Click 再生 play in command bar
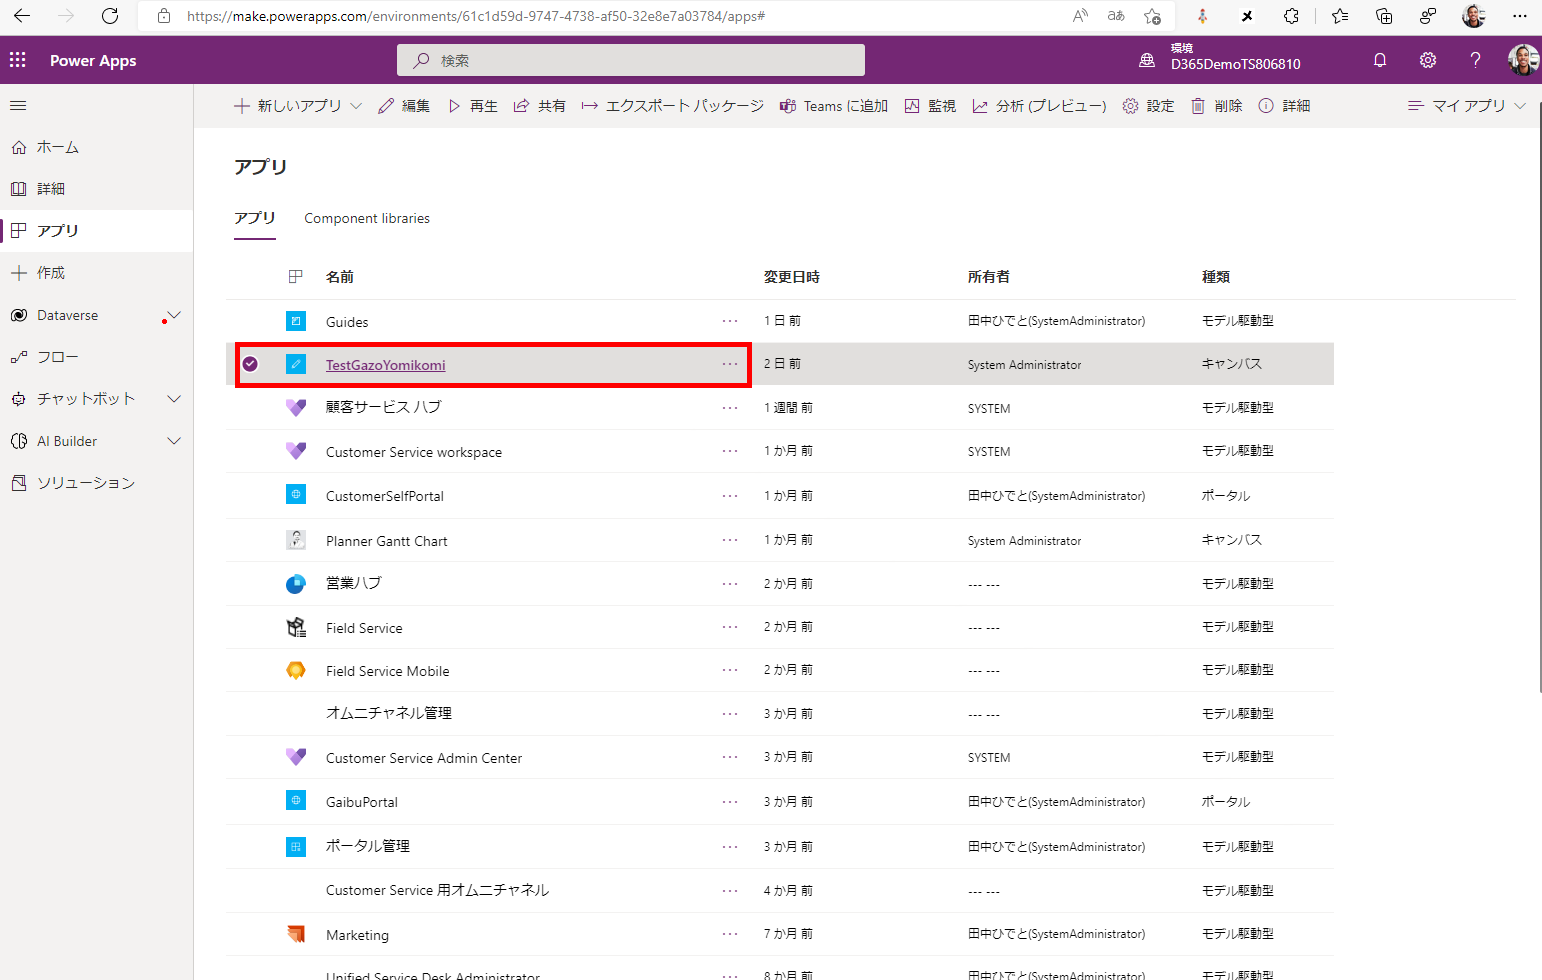Image resolution: width=1542 pixels, height=980 pixels. click(472, 106)
